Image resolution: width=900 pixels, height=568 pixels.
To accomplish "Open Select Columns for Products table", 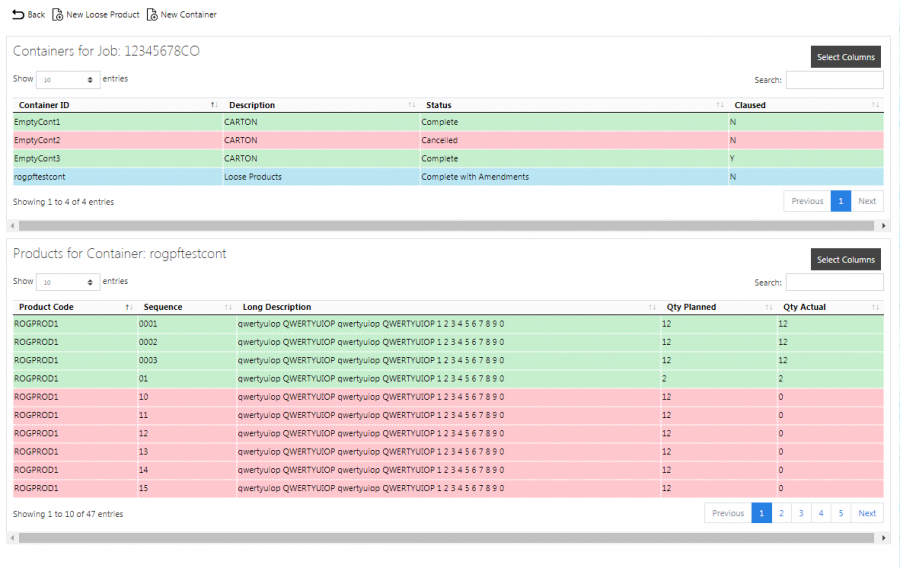I will (845, 259).
